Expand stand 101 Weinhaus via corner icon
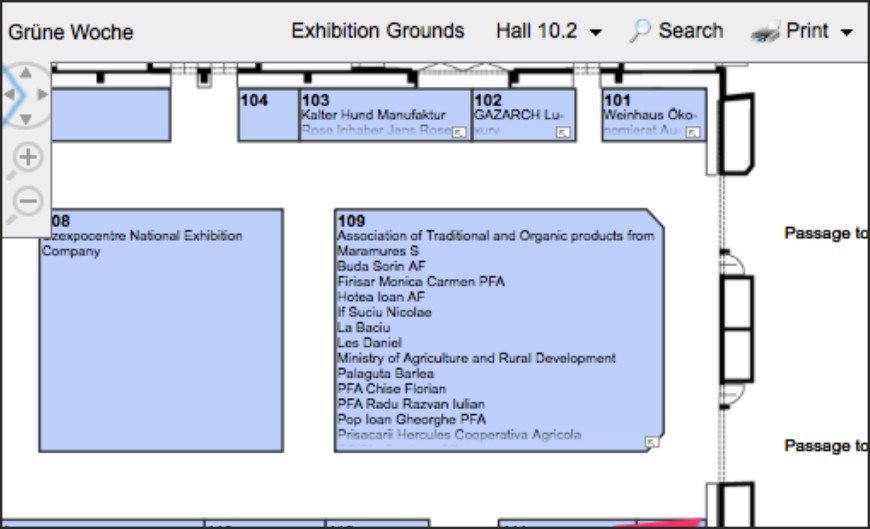Screen dimensions: 870x529 (x=694, y=132)
